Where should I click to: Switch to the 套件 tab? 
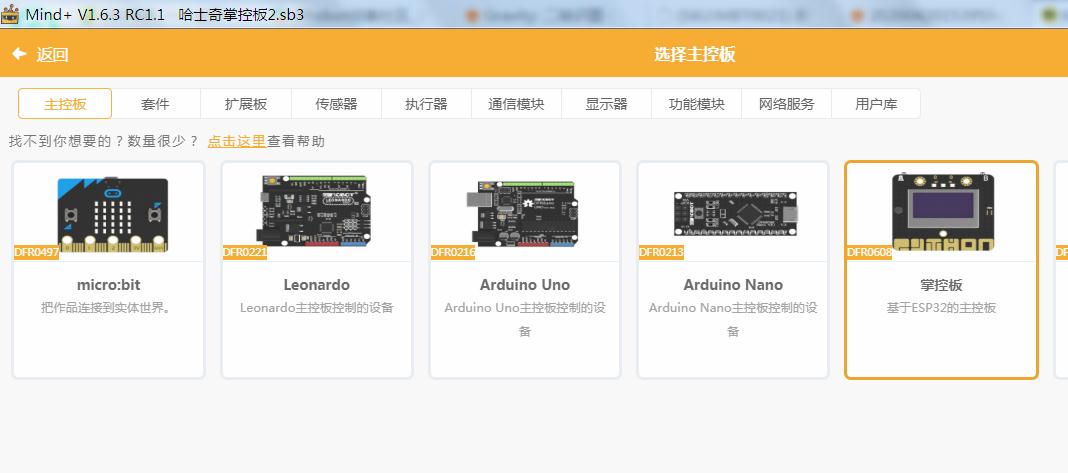(x=155, y=104)
